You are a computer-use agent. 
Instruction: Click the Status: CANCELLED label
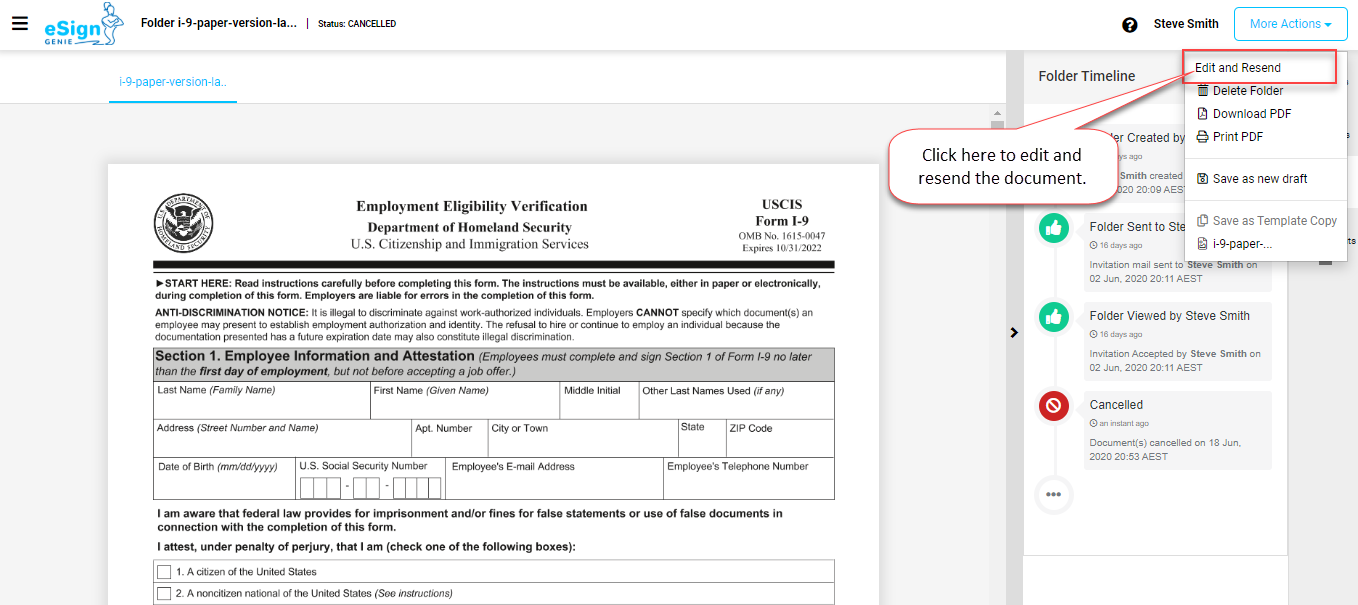click(x=357, y=24)
